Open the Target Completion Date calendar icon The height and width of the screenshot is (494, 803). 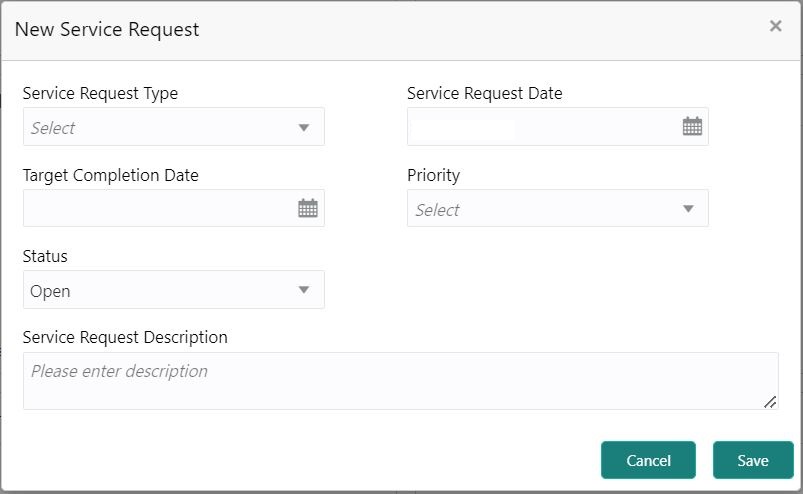[308, 208]
